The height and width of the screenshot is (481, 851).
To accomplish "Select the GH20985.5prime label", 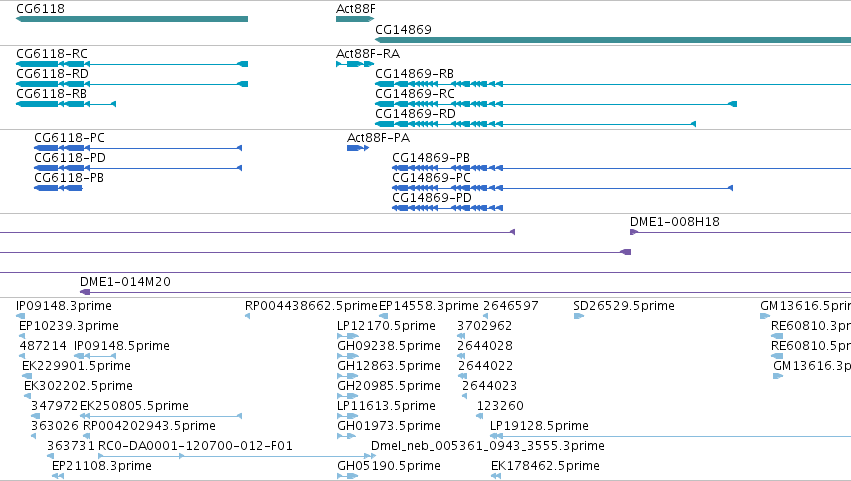I will tap(389, 386).
